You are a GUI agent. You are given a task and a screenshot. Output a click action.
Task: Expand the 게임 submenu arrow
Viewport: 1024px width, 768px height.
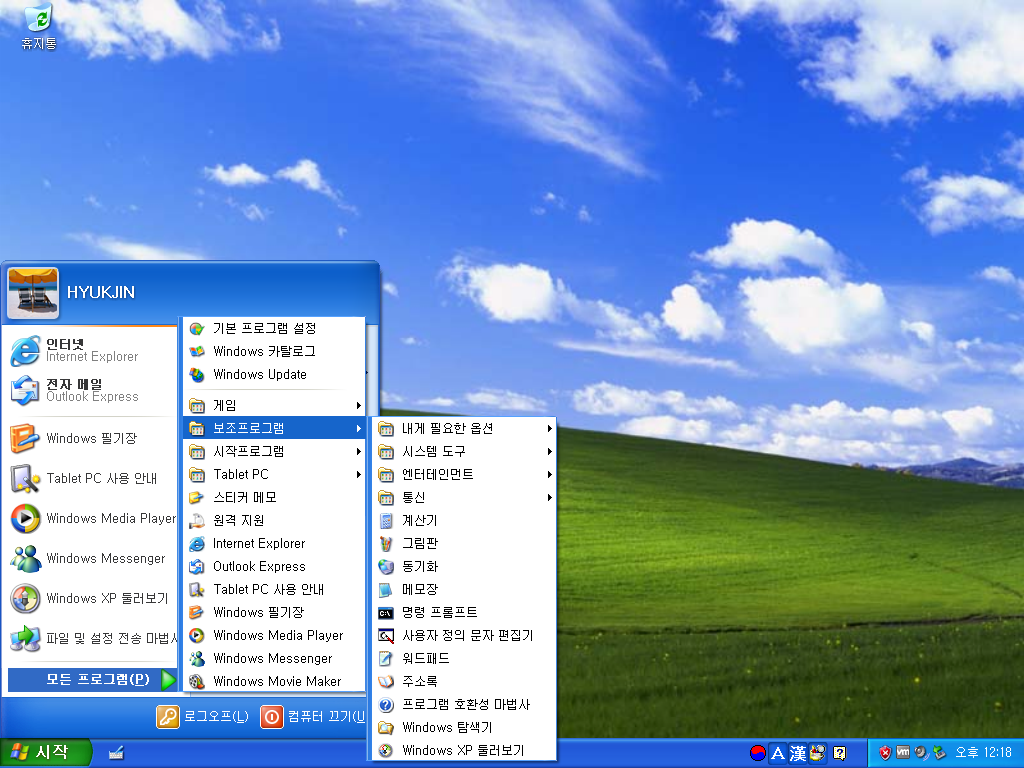pyautogui.click(x=359, y=406)
